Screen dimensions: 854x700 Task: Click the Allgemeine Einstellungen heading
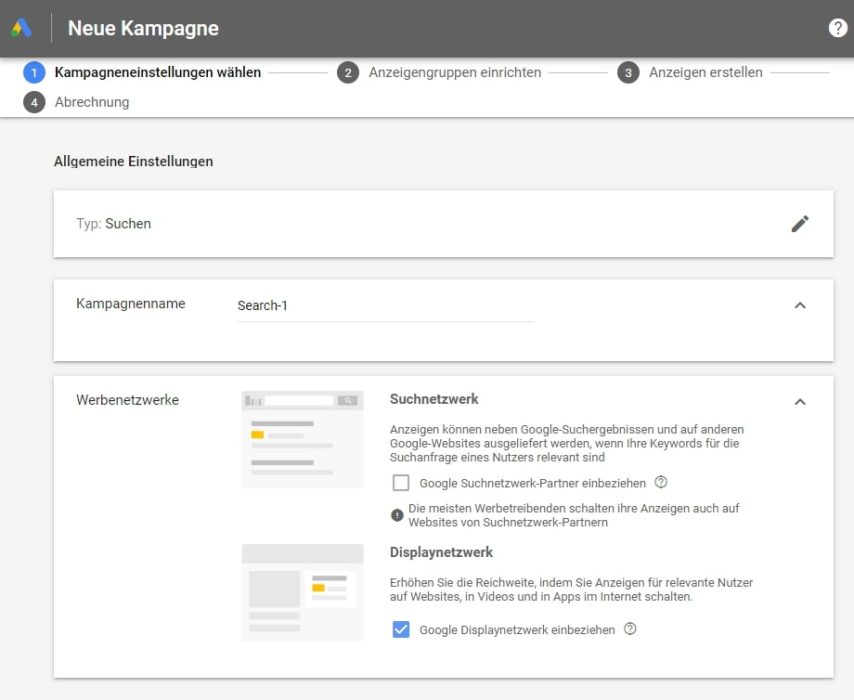point(133,161)
